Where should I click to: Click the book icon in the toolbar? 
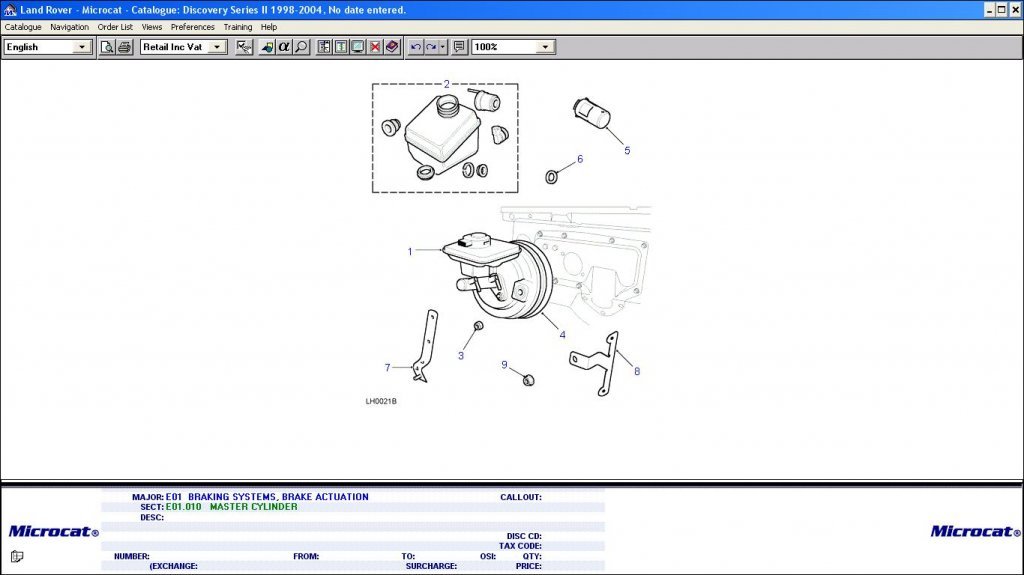click(392, 47)
